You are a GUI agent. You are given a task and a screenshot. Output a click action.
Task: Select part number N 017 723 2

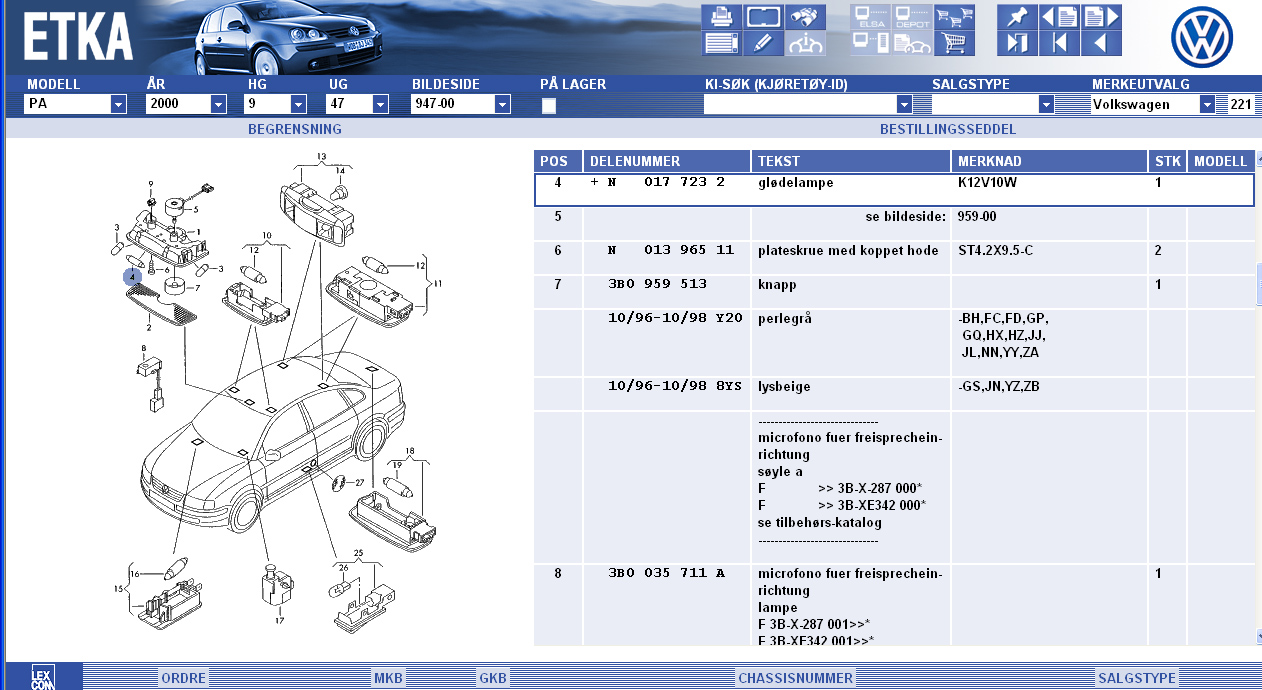(x=666, y=183)
